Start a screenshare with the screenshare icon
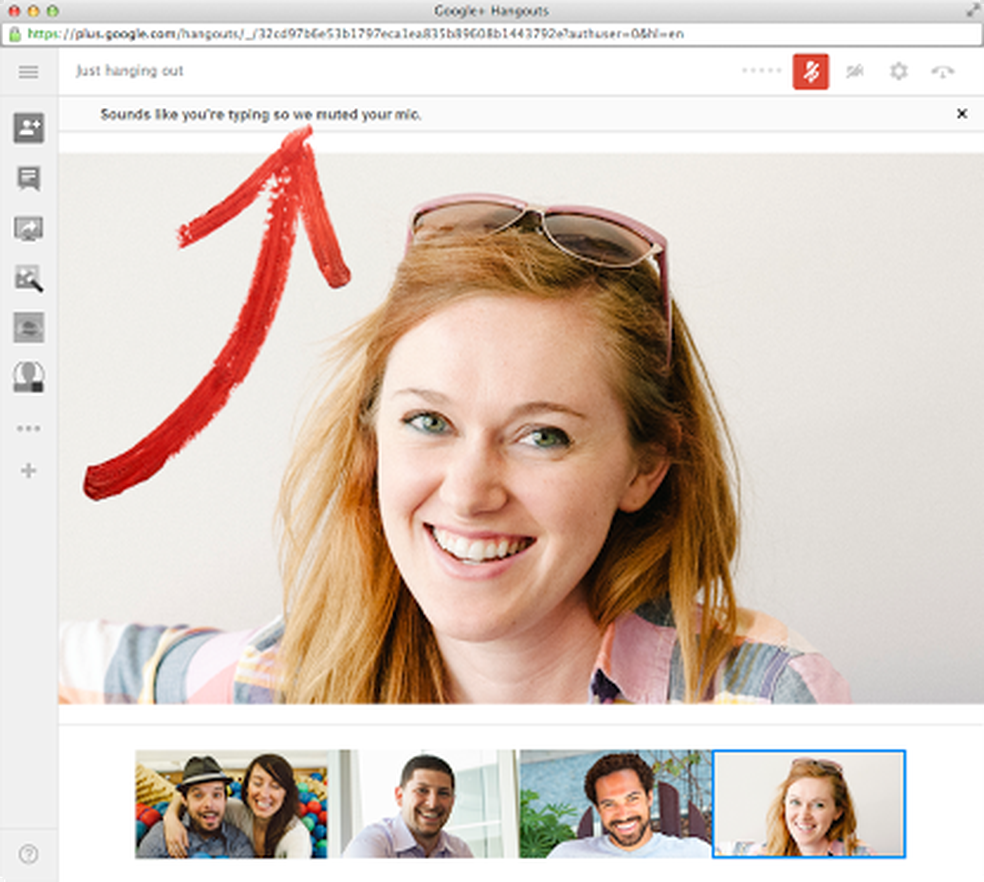984x882 pixels. click(29, 228)
